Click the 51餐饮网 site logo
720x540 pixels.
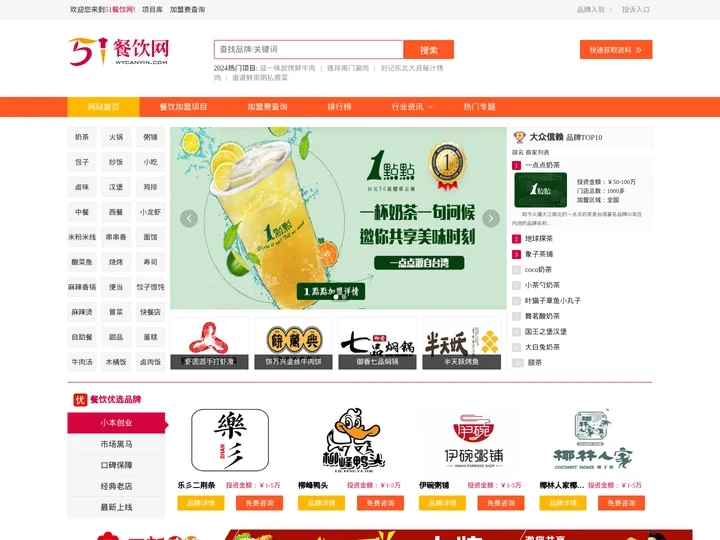point(118,51)
